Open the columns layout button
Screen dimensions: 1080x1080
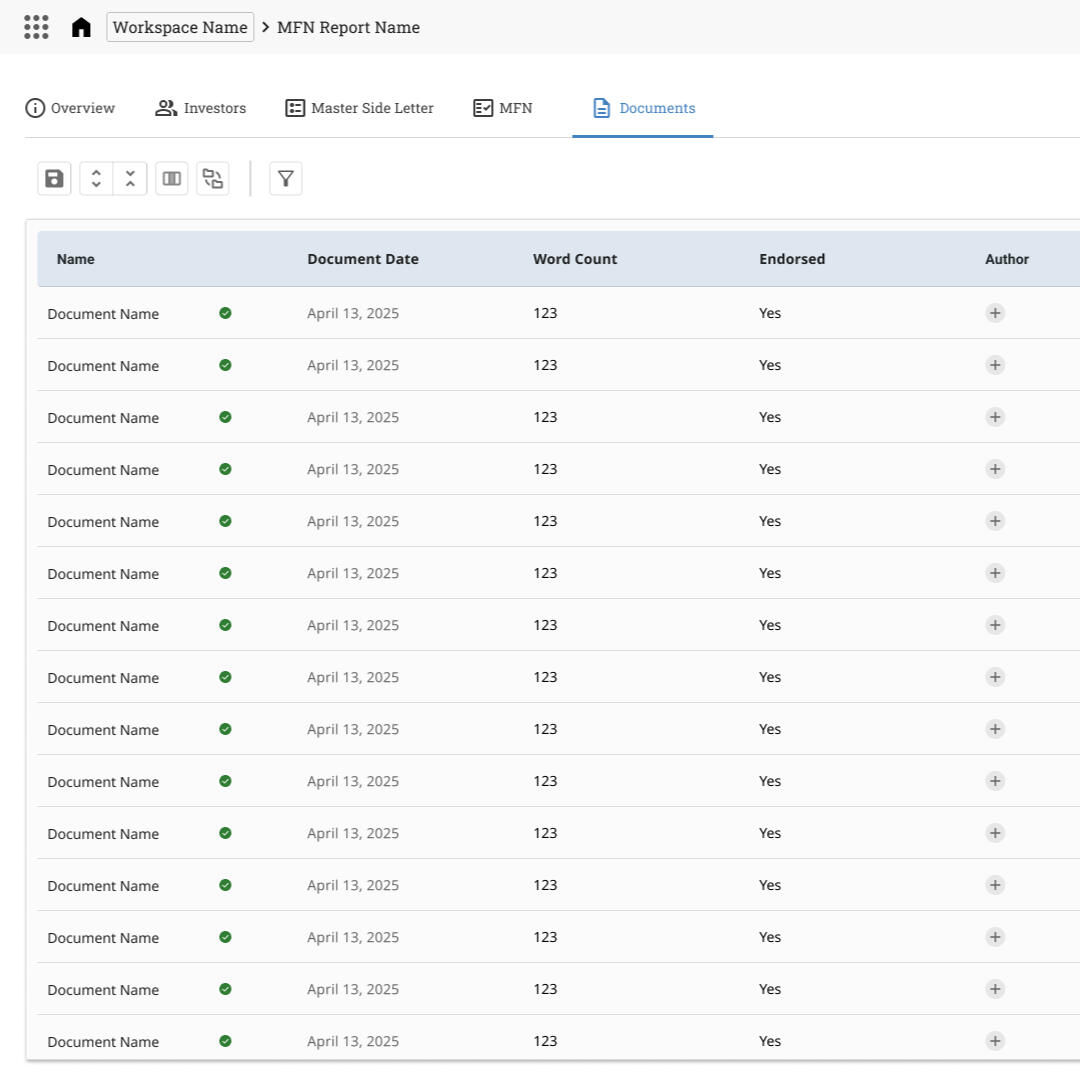coord(172,179)
